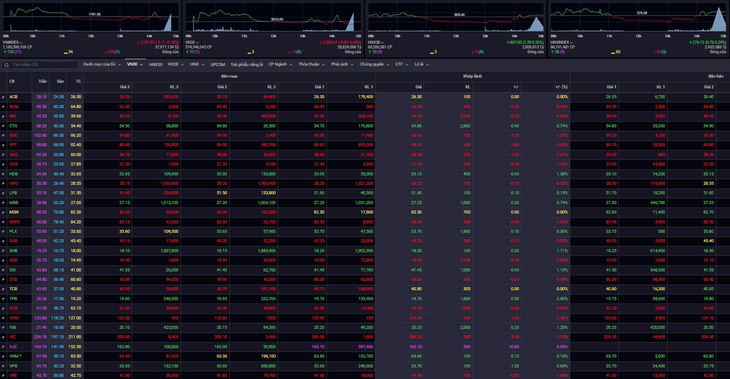
Task: Select the VJC ticker symbol
Action: pyautogui.click(x=13, y=346)
